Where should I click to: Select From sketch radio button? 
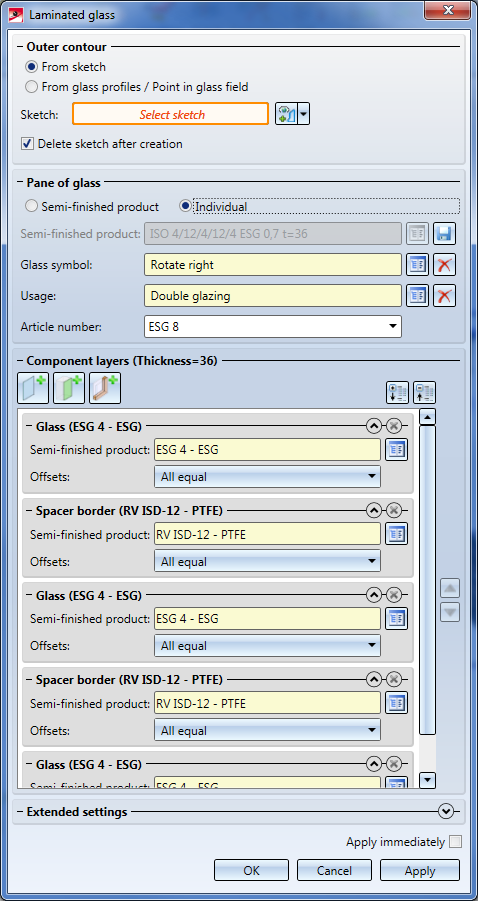tap(31, 67)
